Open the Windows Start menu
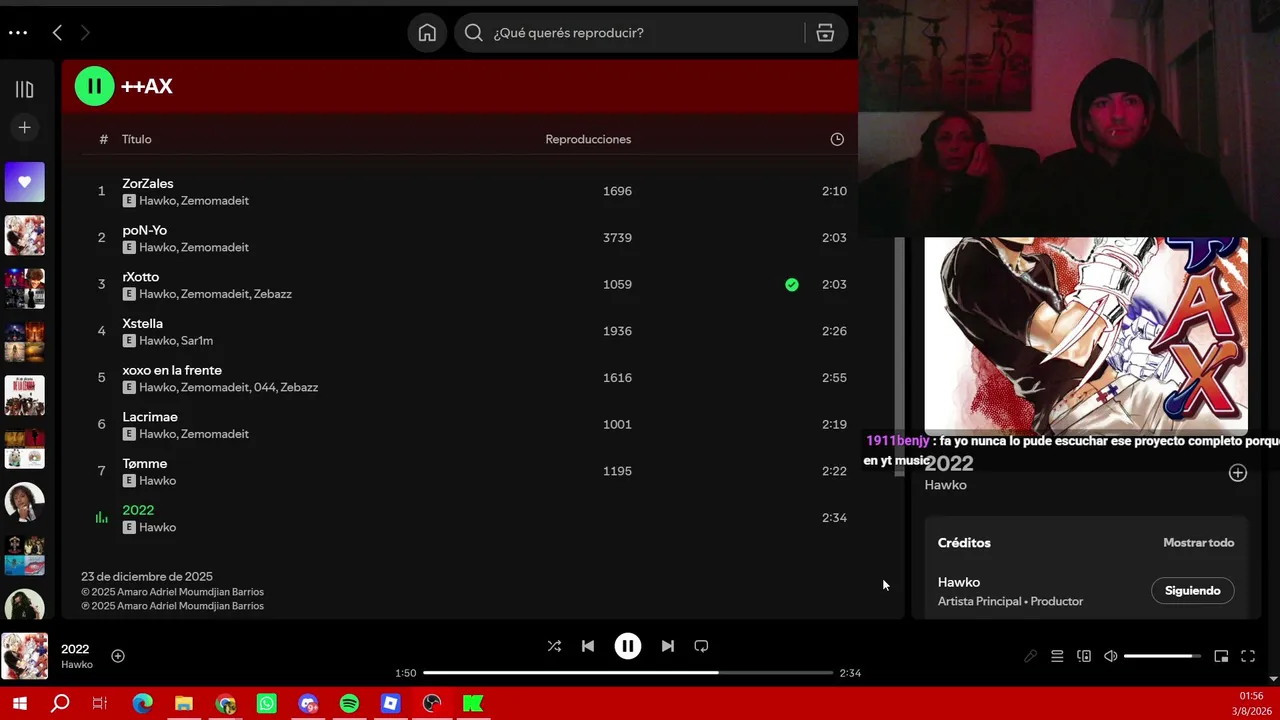The height and width of the screenshot is (720, 1280). (19, 704)
